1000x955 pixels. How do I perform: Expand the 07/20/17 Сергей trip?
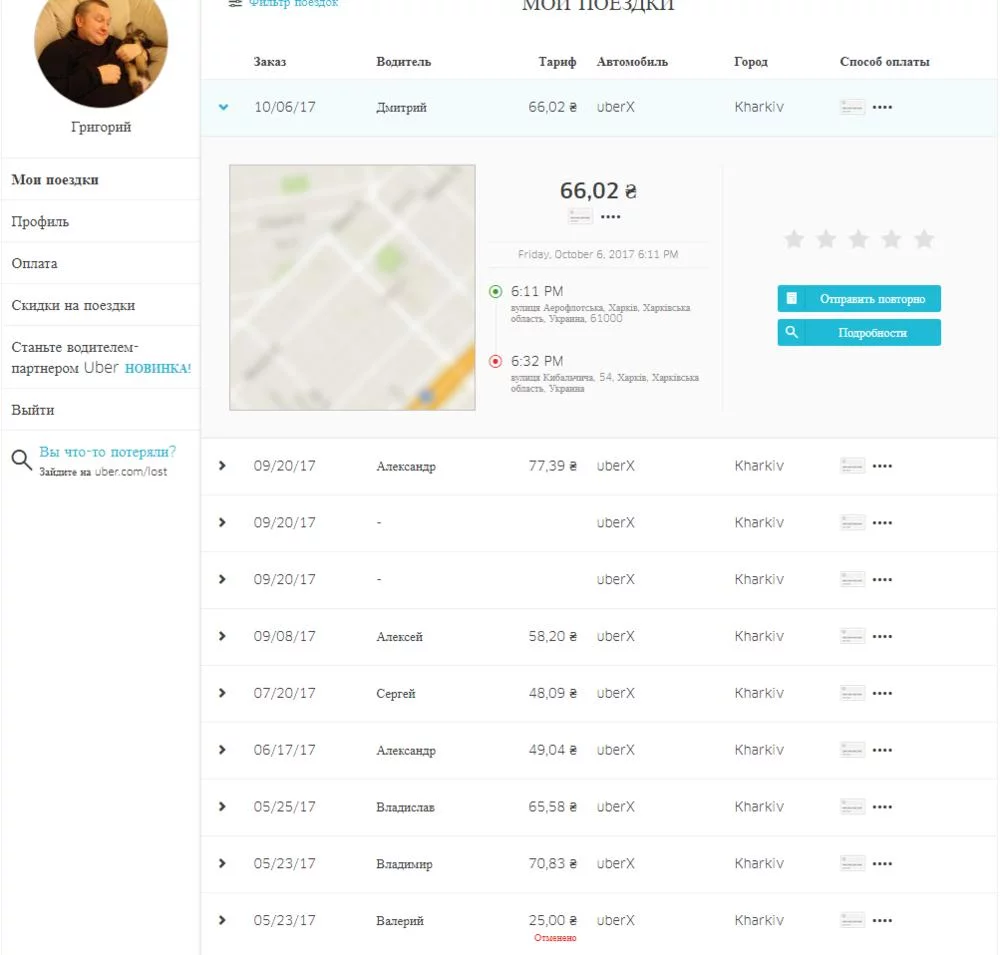(222, 693)
